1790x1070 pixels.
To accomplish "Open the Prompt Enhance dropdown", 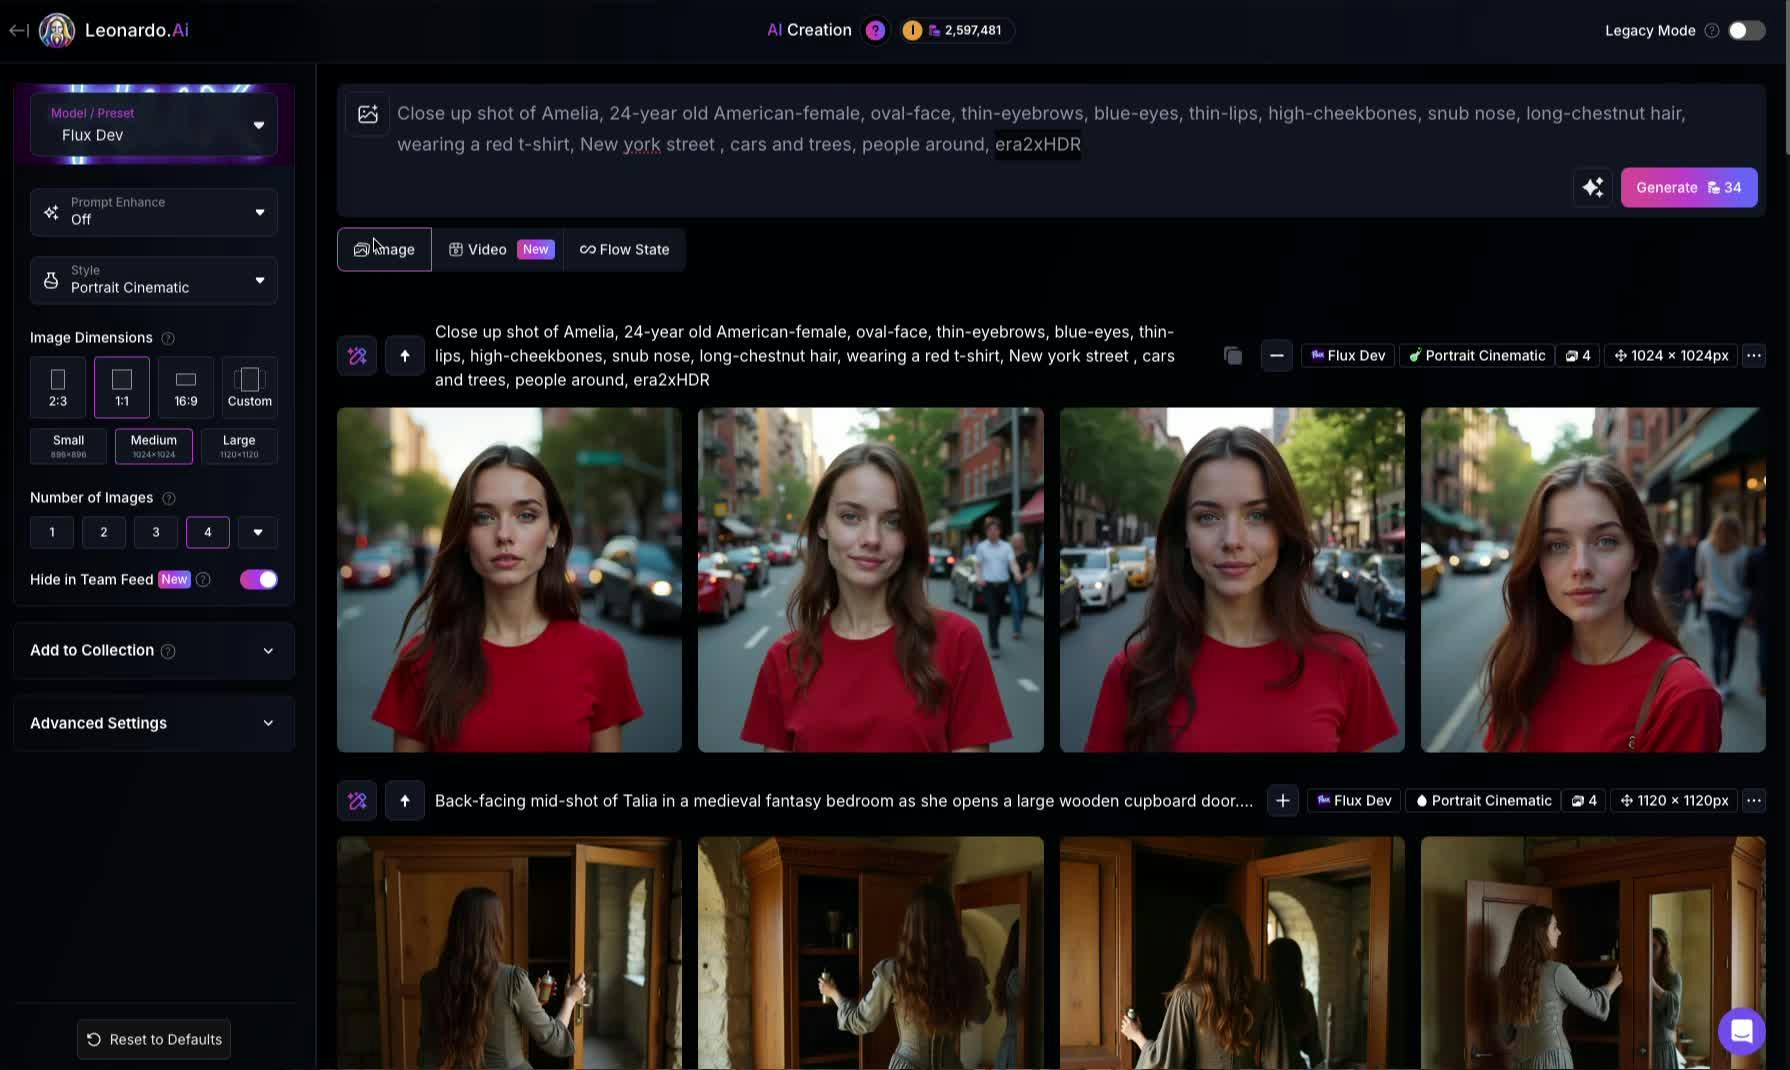I will click(x=154, y=211).
